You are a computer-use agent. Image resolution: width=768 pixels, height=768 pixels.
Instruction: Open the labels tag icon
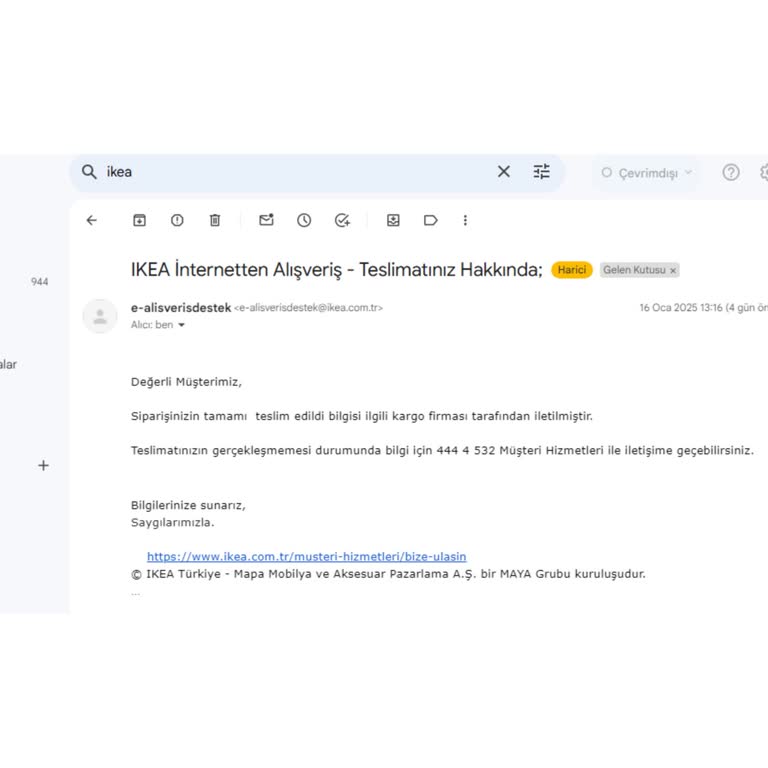coord(431,220)
